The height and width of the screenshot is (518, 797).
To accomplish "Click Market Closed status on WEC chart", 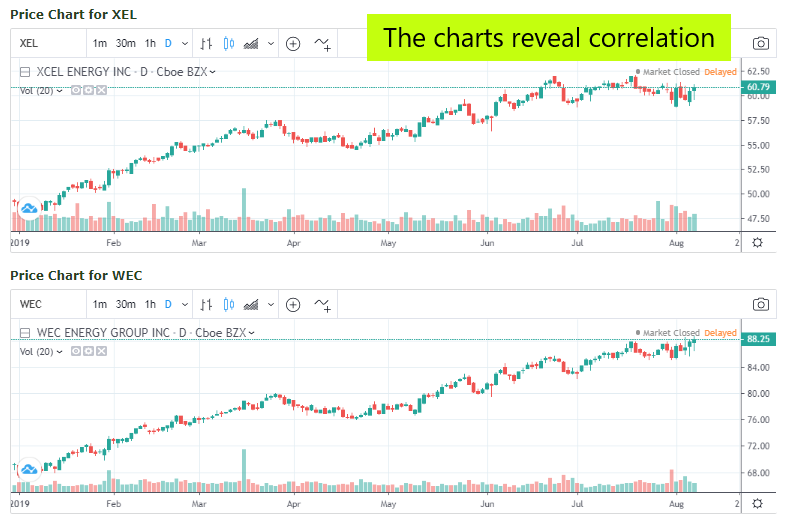I will point(668,333).
